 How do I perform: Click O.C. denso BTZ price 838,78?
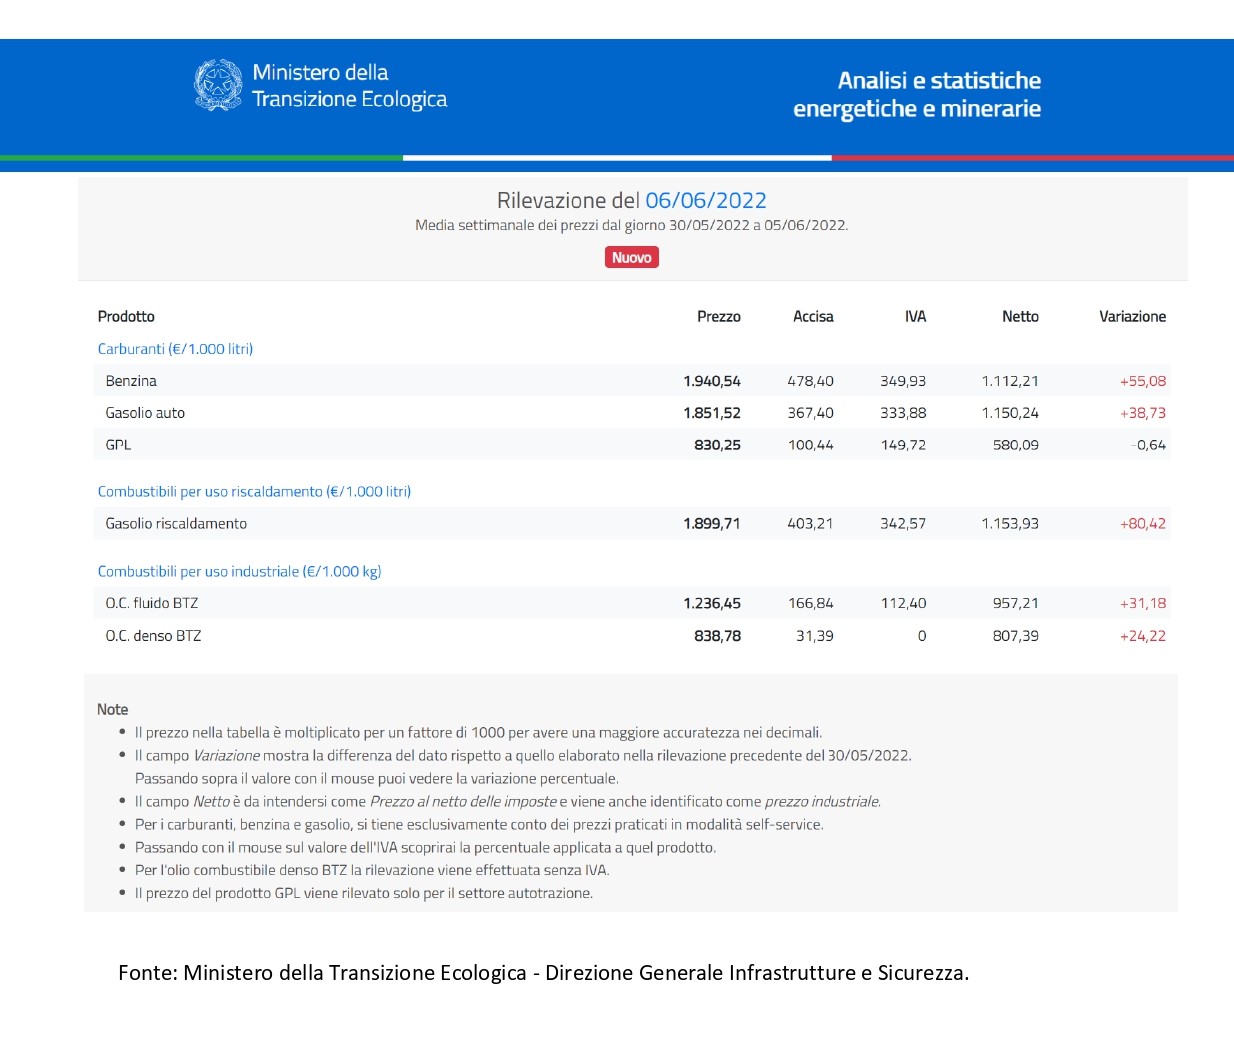717,636
